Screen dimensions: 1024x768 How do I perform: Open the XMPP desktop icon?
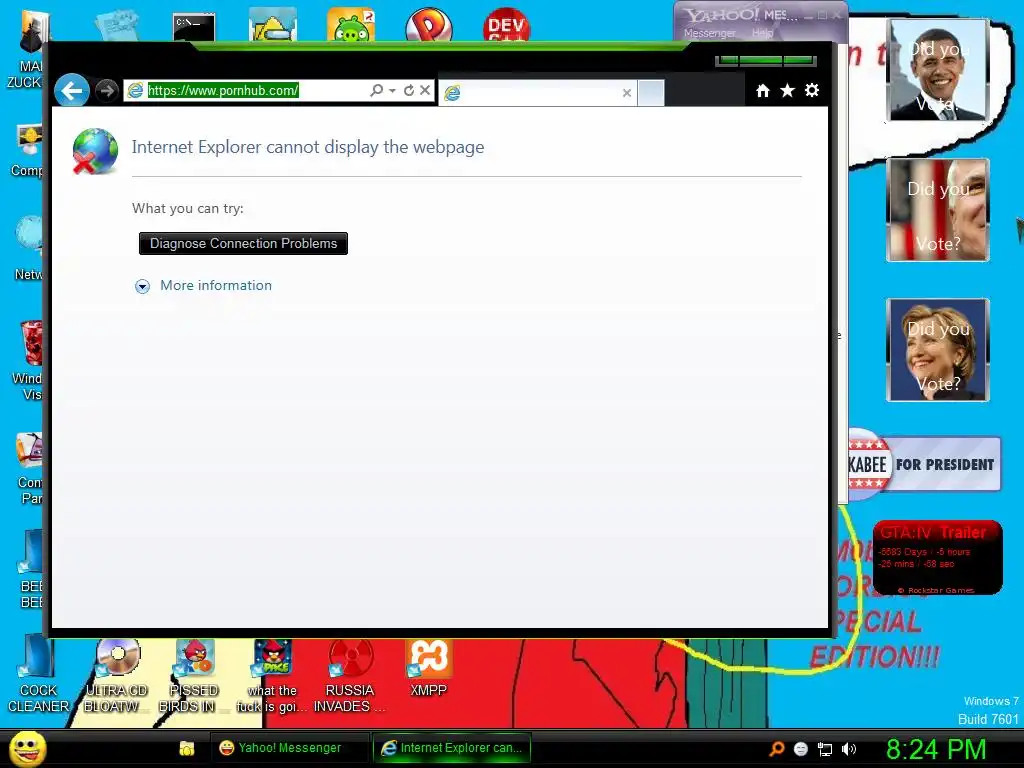point(428,667)
